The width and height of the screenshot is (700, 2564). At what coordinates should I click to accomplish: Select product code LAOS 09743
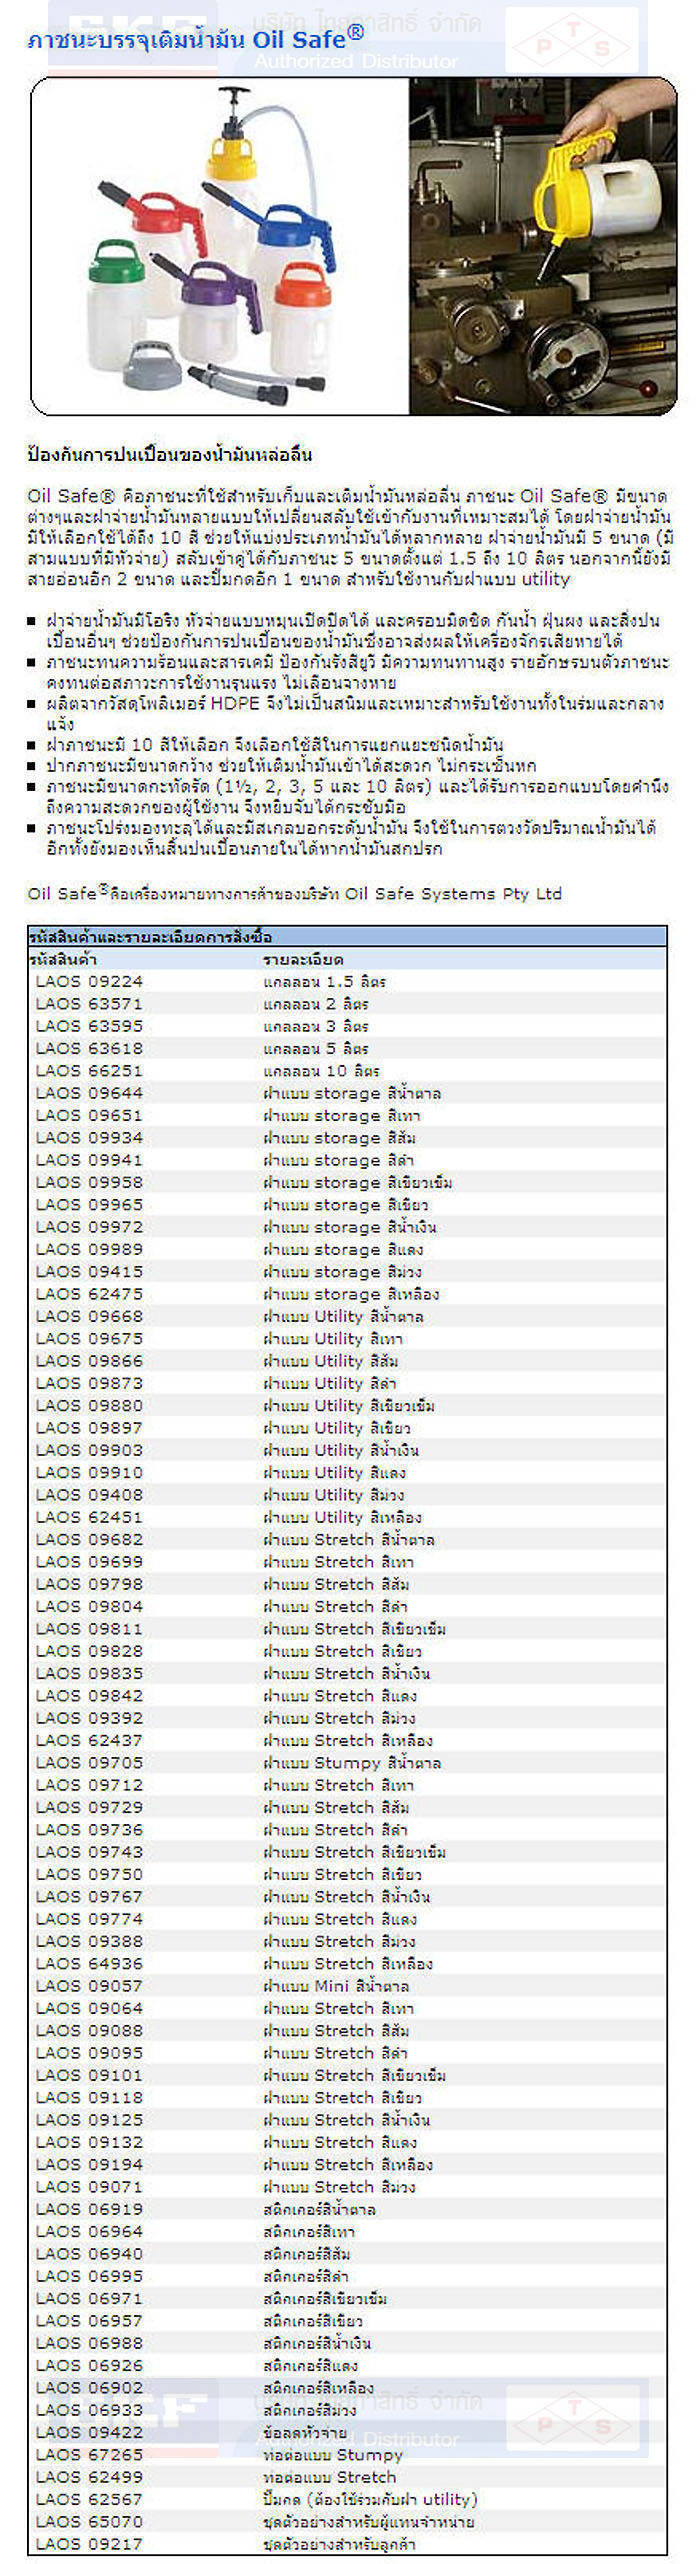pos(89,1852)
